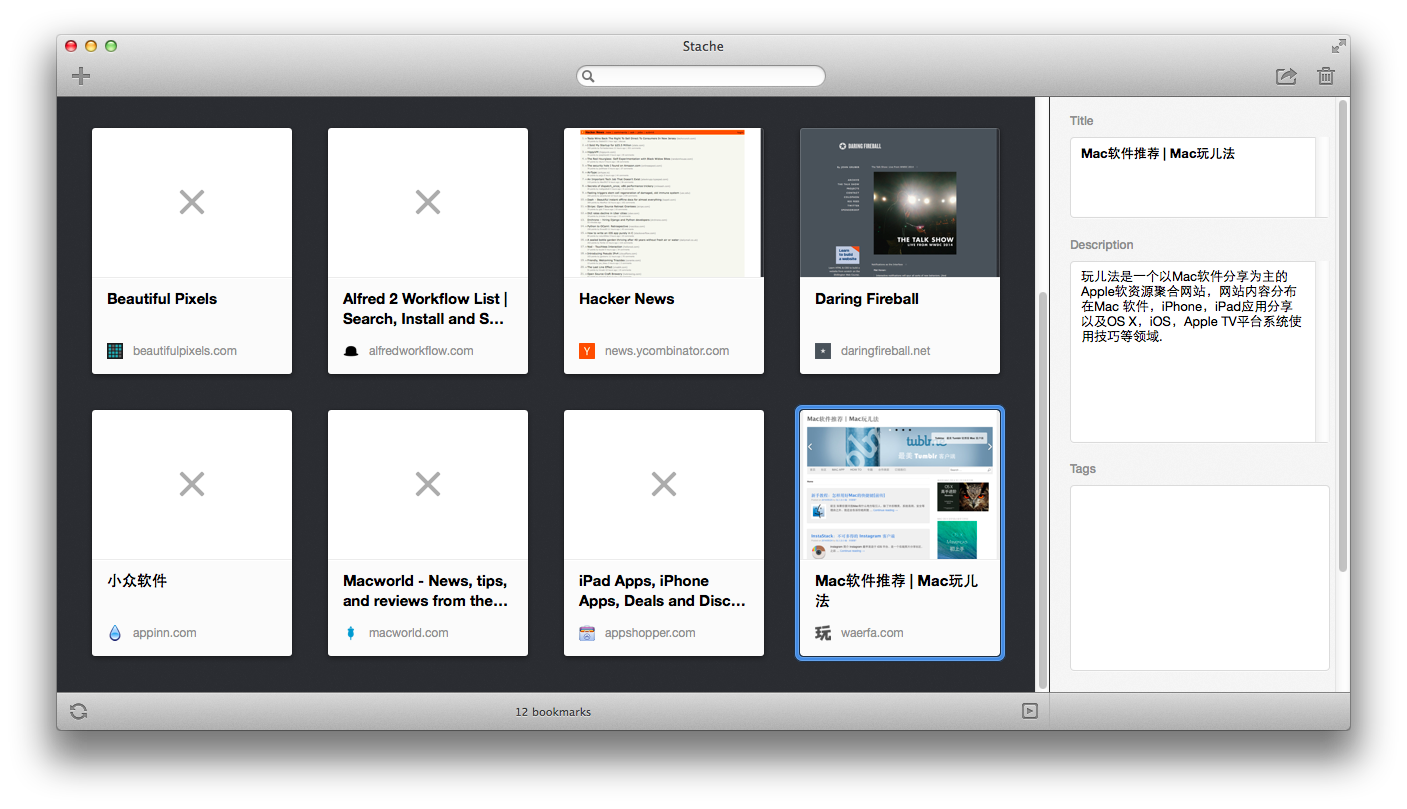
Task: Click the Beautiful Pixels favicon
Action: (115, 351)
